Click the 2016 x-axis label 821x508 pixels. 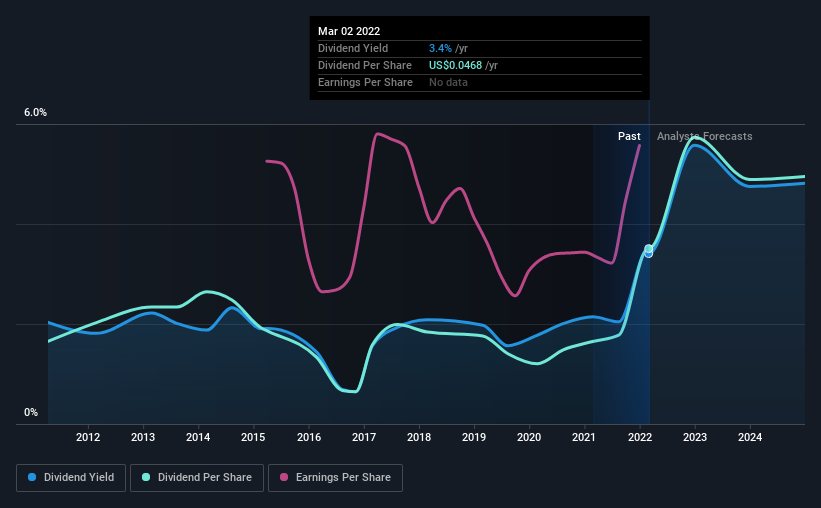pos(309,437)
